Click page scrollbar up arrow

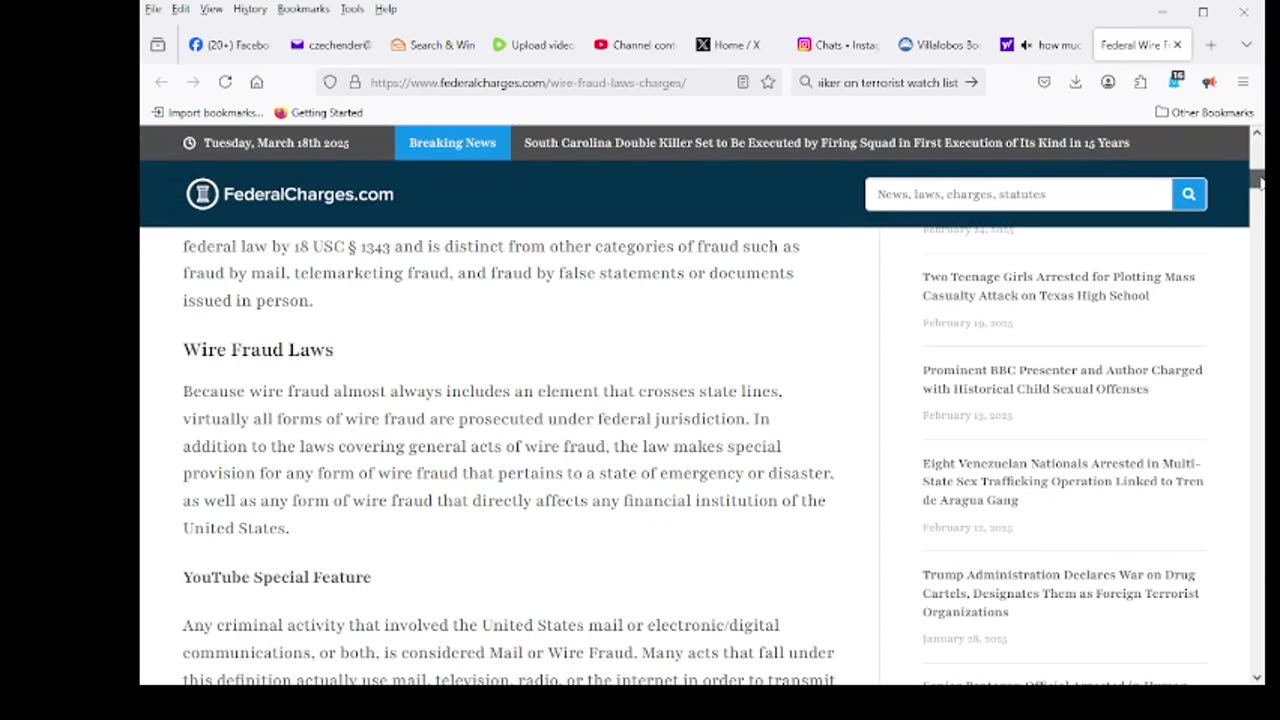pos(1257,133)
